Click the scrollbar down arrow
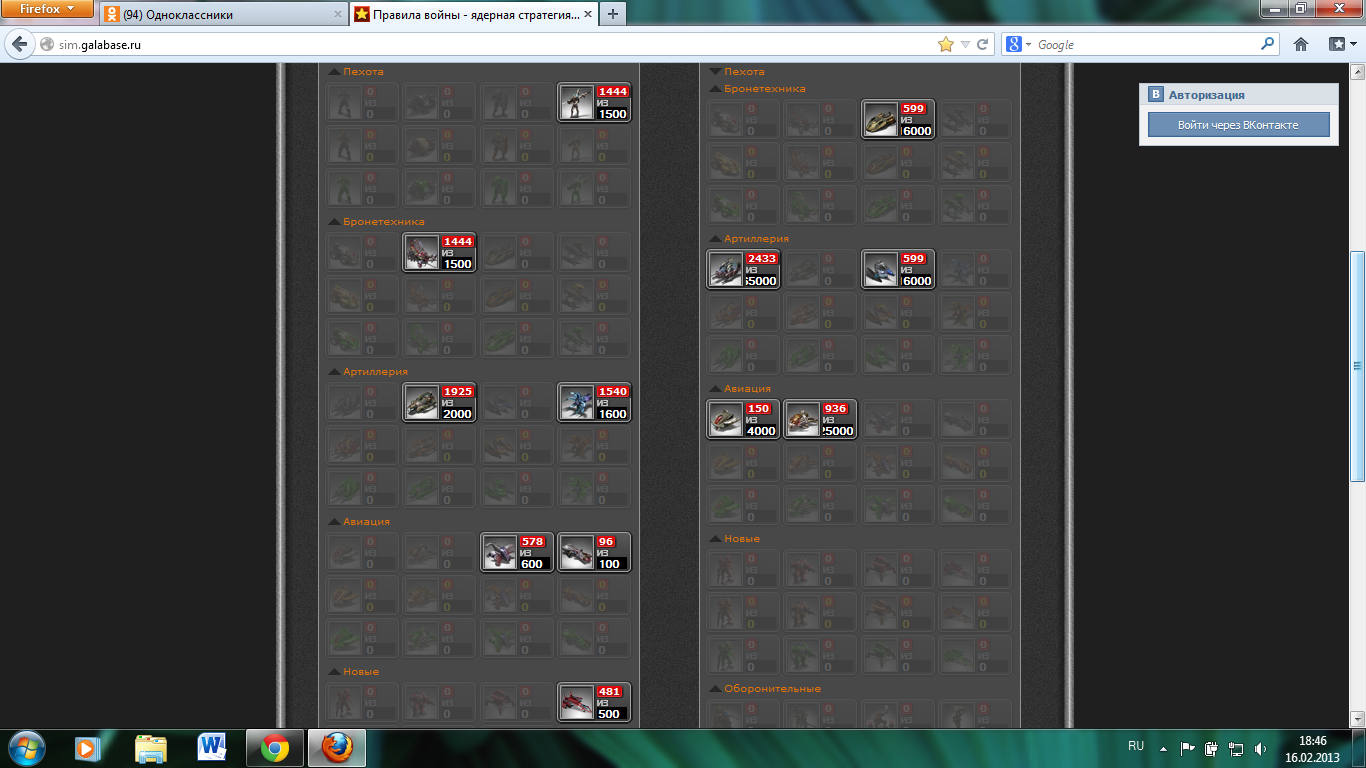 pyautogui.click(x=1357, y=718)
